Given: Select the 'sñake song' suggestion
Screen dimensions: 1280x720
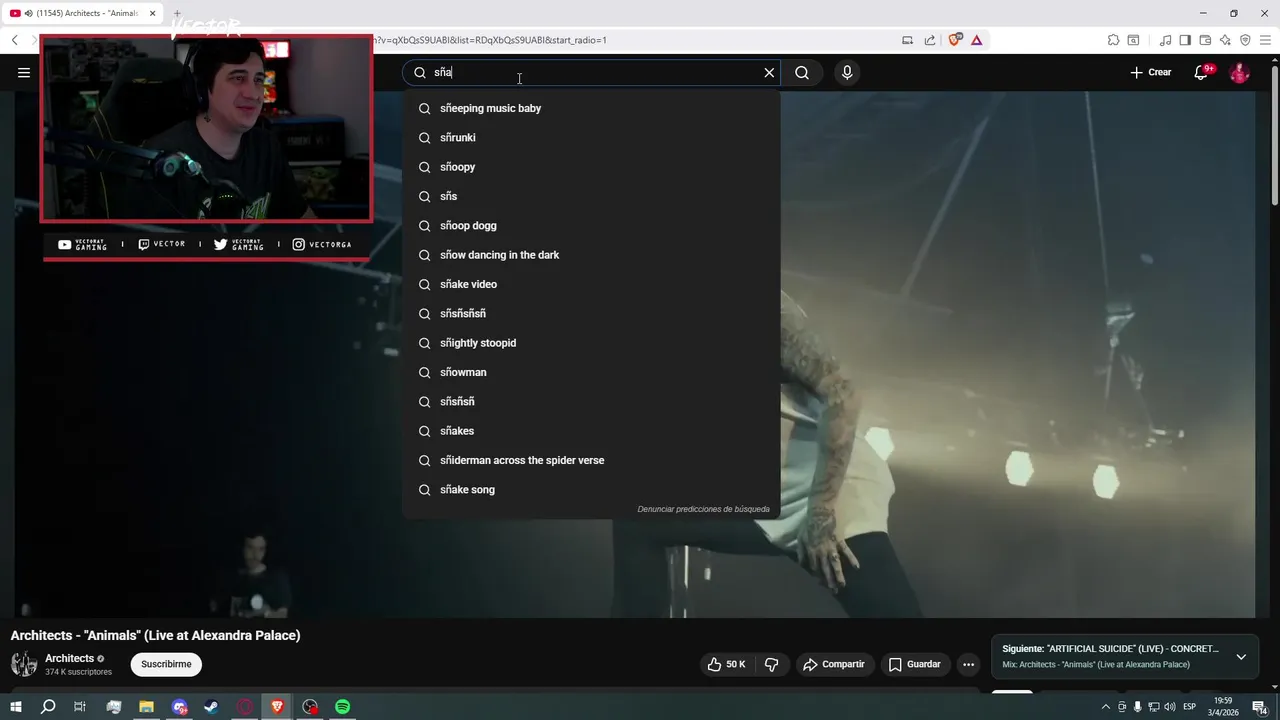Looking at the screenshot, I should (x=591, y=489).
